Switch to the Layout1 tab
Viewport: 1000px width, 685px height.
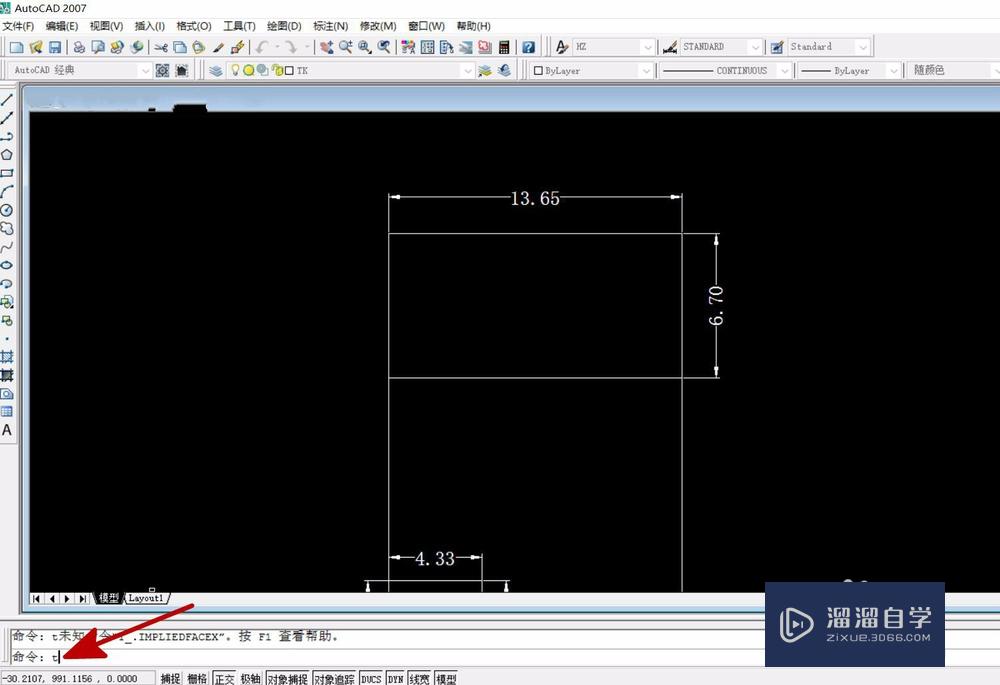click(146, 598)
